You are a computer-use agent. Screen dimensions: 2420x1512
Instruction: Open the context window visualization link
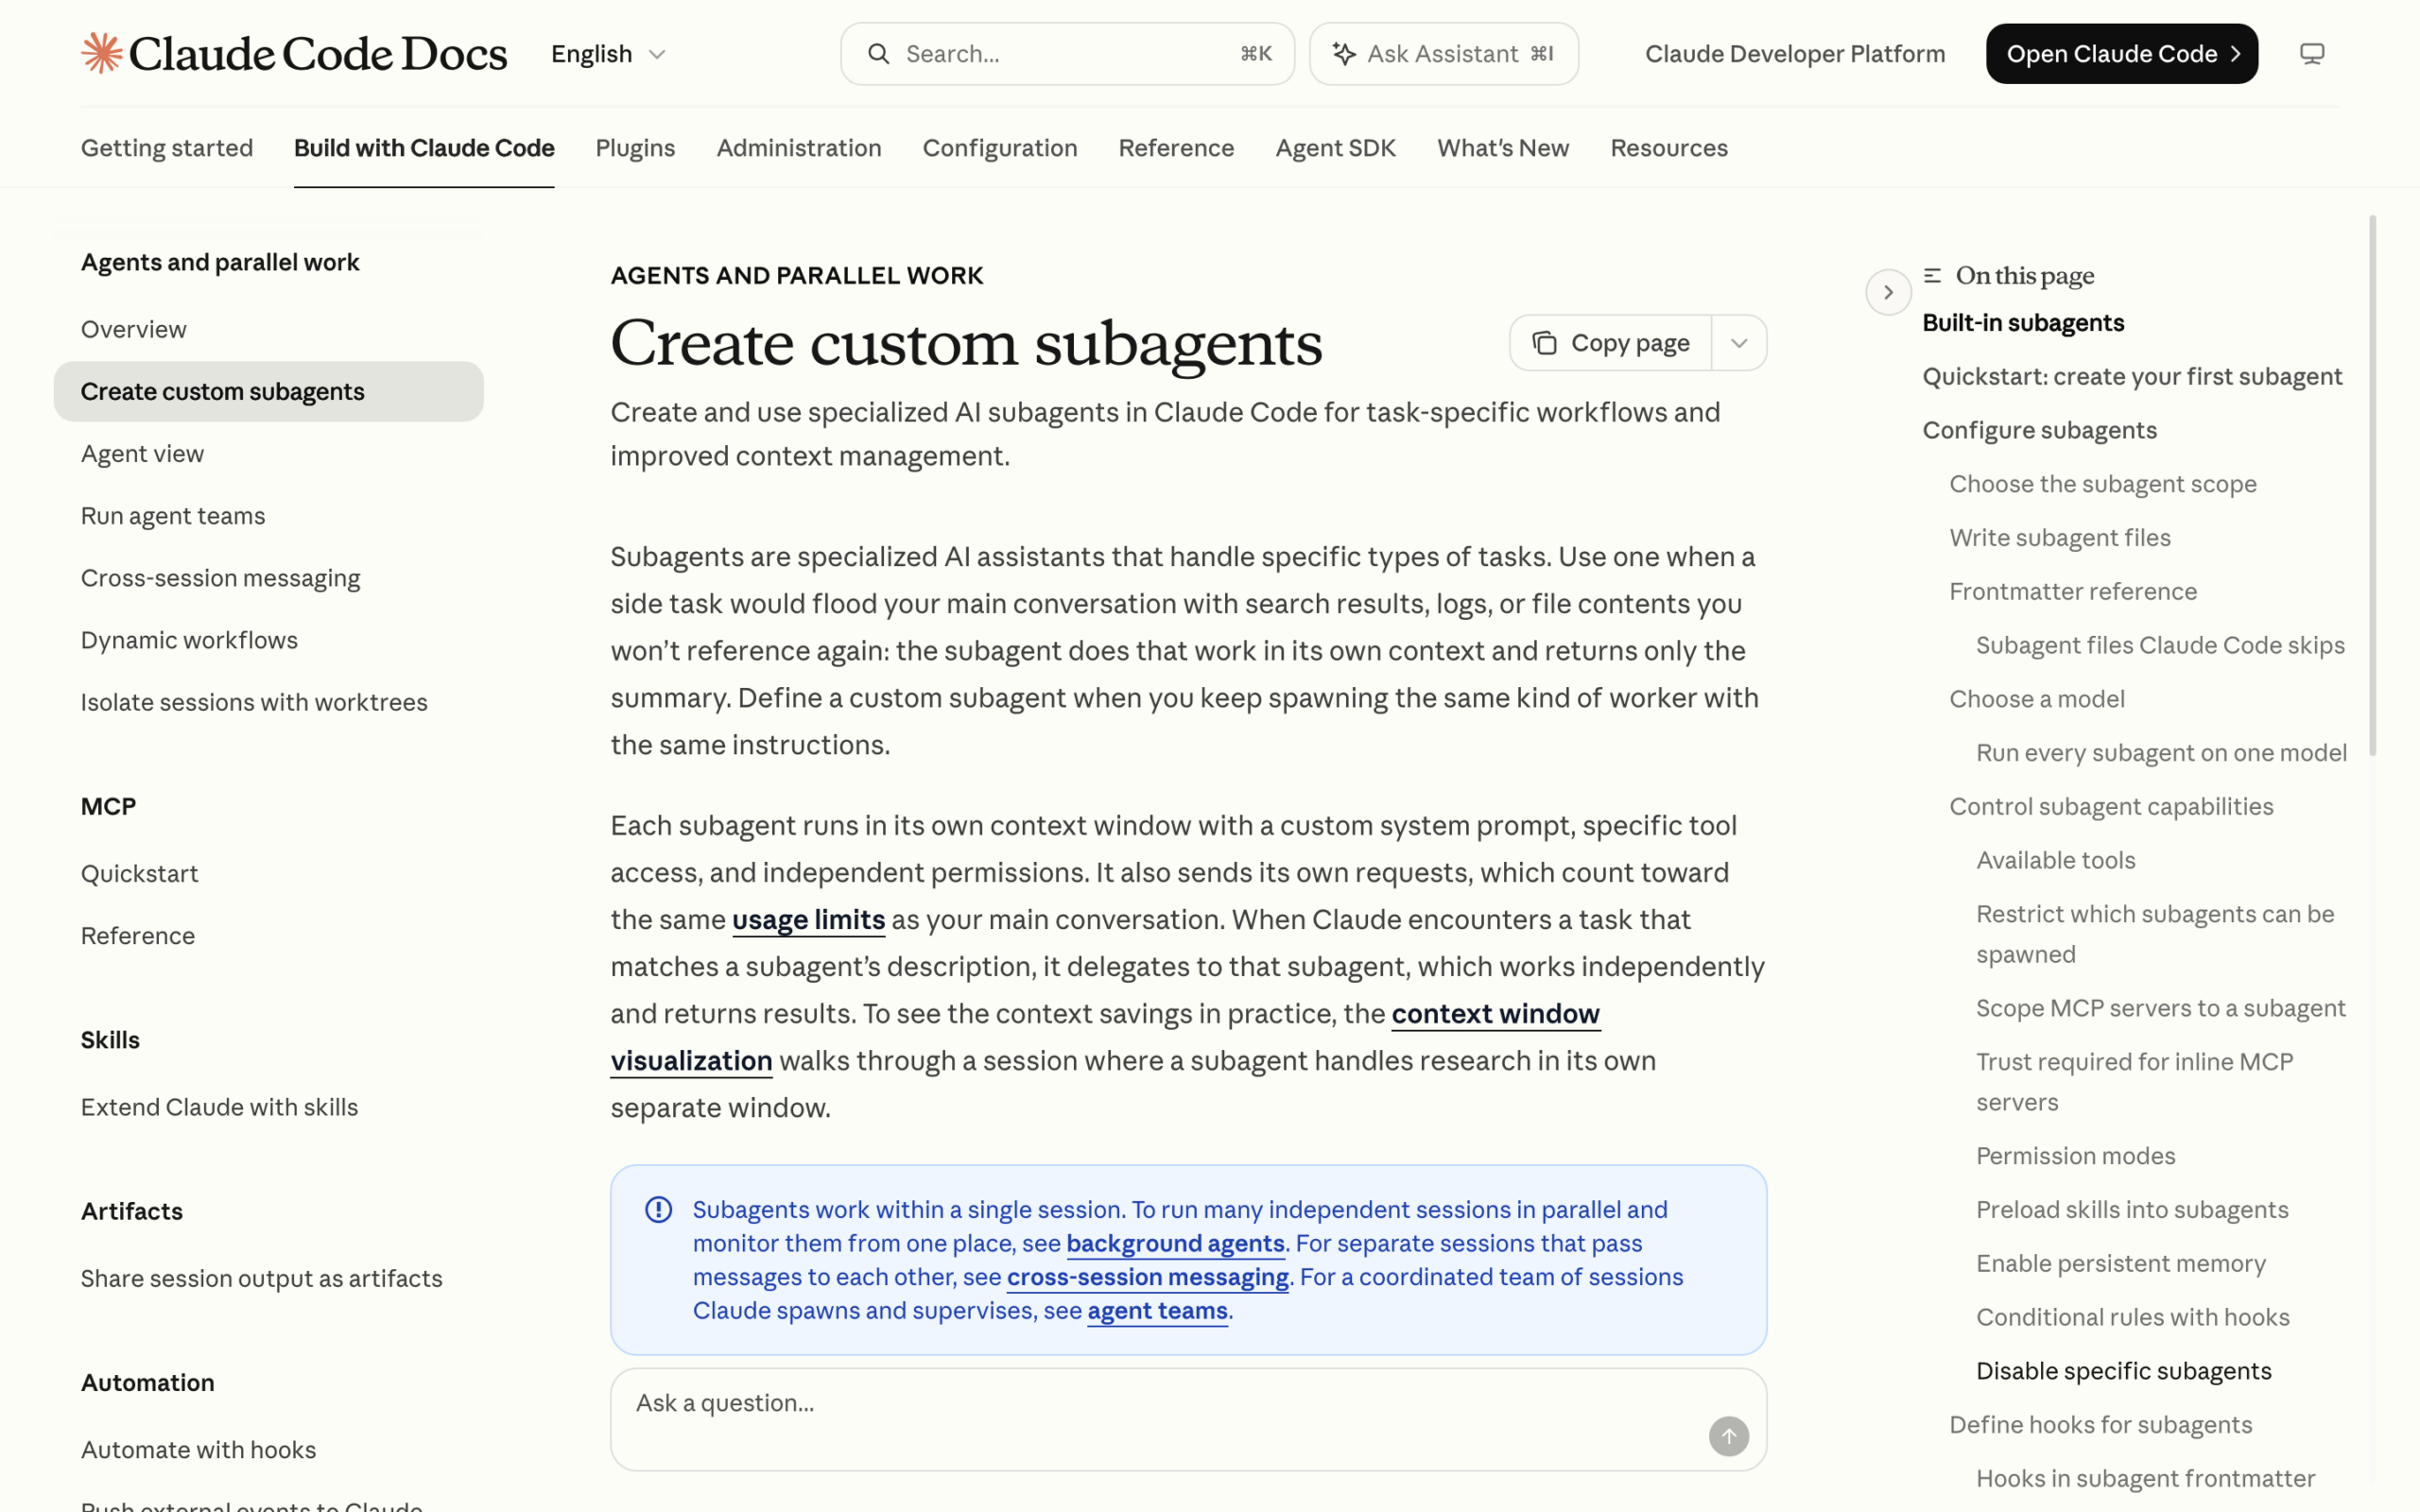tap(1495, 1013)
